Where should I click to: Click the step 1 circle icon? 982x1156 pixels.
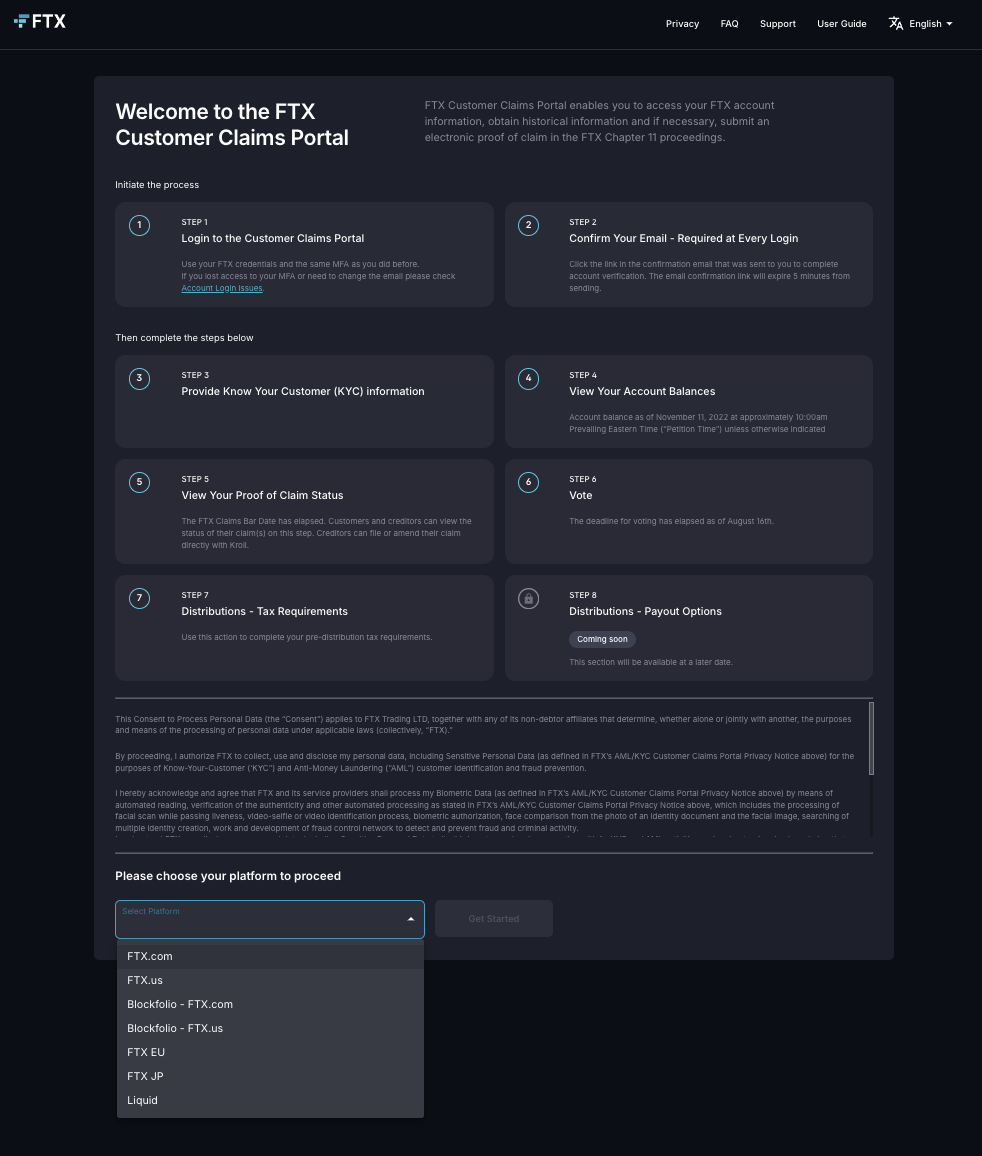[140, 225]
